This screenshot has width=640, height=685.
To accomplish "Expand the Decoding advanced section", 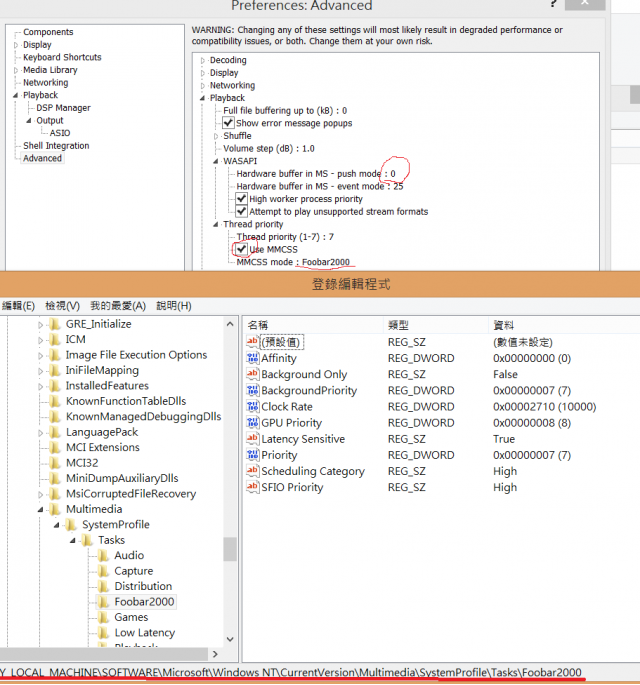I will 202,60.
